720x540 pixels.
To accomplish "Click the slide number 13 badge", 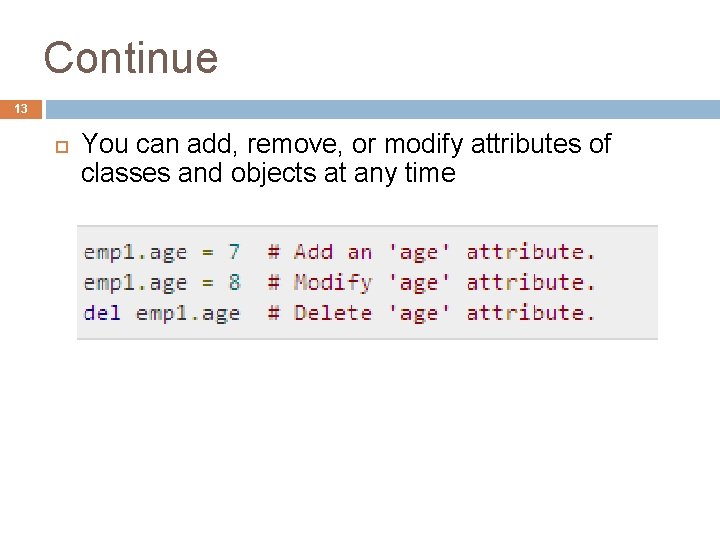I will coord(21,109).
